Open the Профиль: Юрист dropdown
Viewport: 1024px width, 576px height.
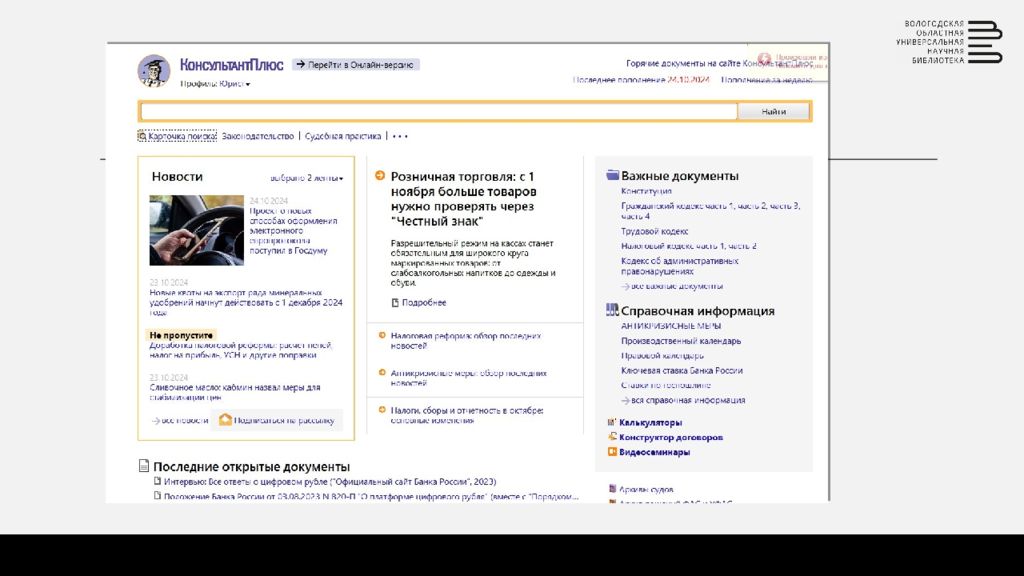click(215, 84)
